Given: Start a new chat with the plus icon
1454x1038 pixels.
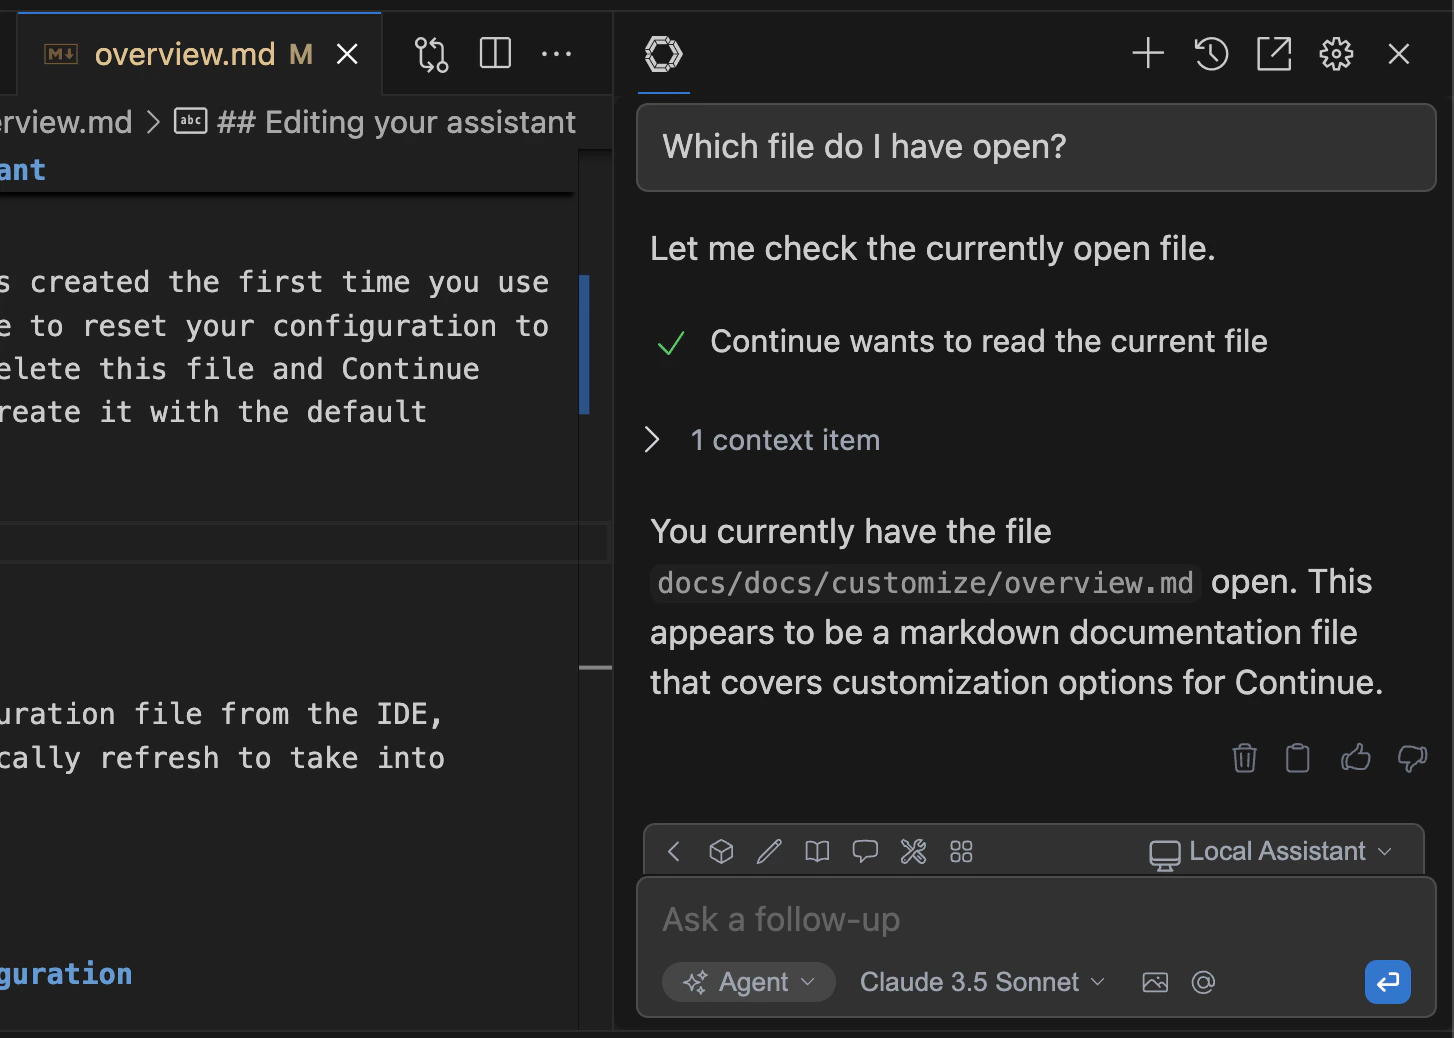Looking at the screenshot, I should click(x=1148, y=54).
